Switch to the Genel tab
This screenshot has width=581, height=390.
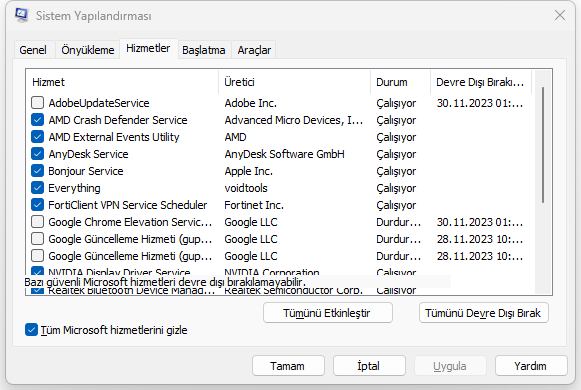(33, 50)
